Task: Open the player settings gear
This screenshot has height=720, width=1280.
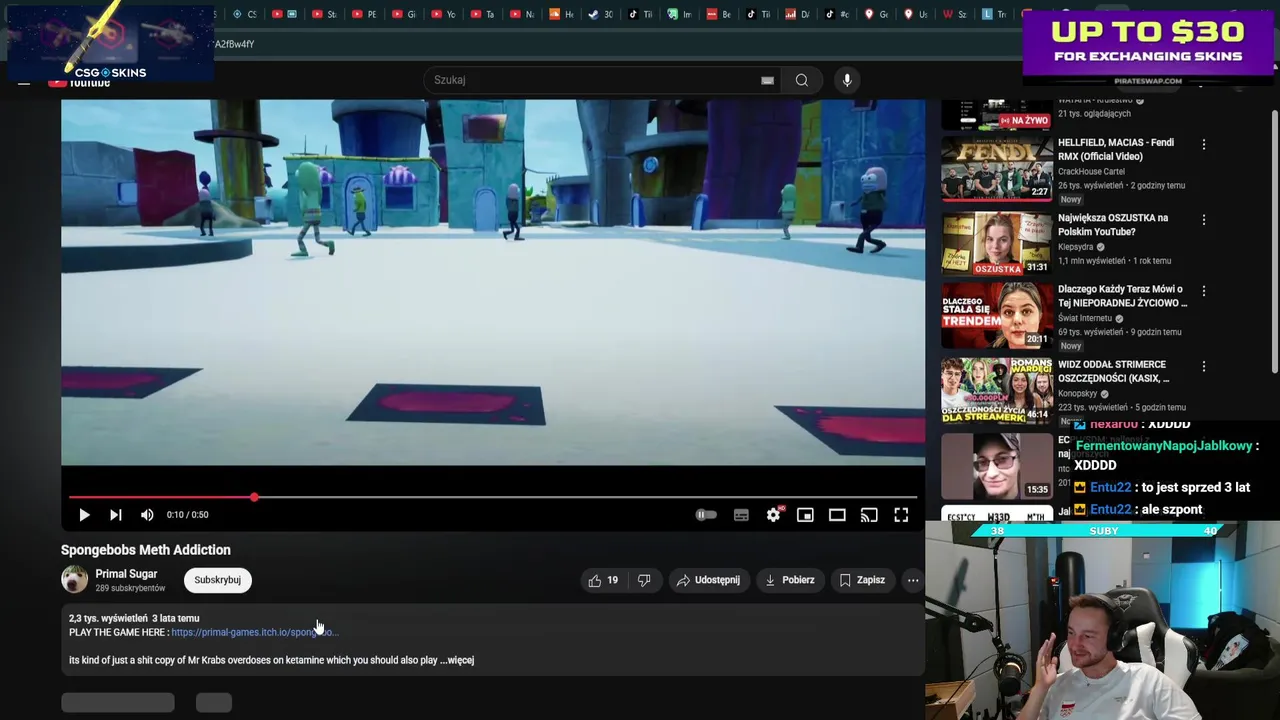Action: coord(773,515)
